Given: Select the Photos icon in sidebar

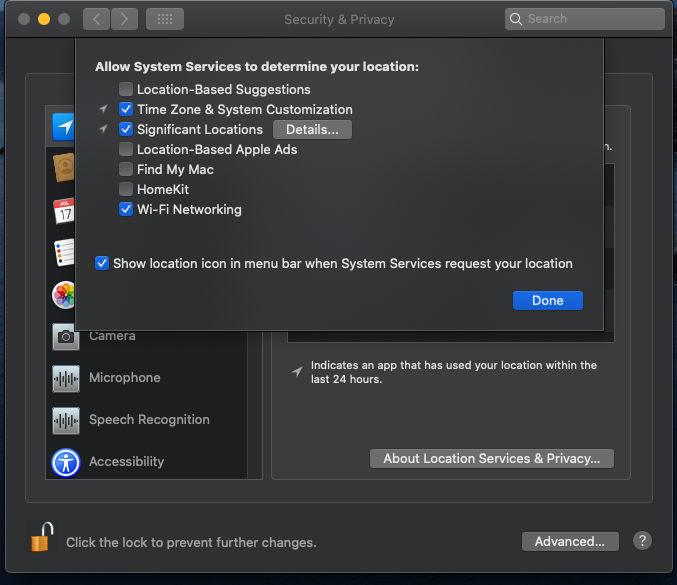Looking at the screenshot, I should (63, 295).
